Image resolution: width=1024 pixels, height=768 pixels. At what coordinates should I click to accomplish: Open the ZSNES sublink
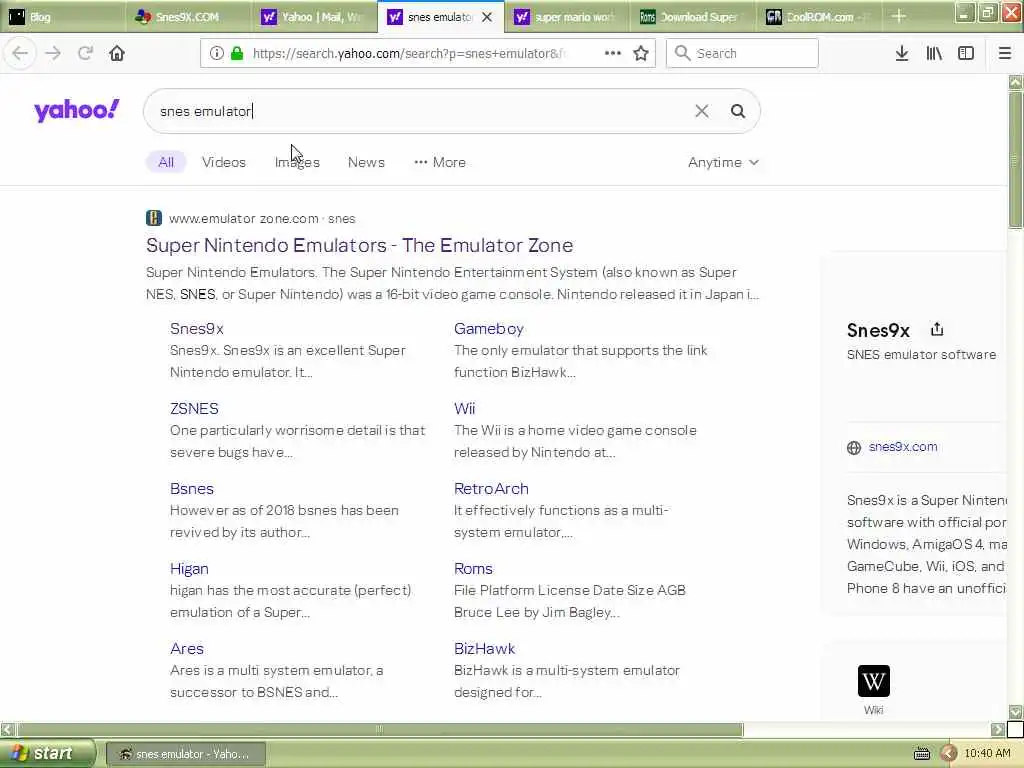(x=195, y=408)
